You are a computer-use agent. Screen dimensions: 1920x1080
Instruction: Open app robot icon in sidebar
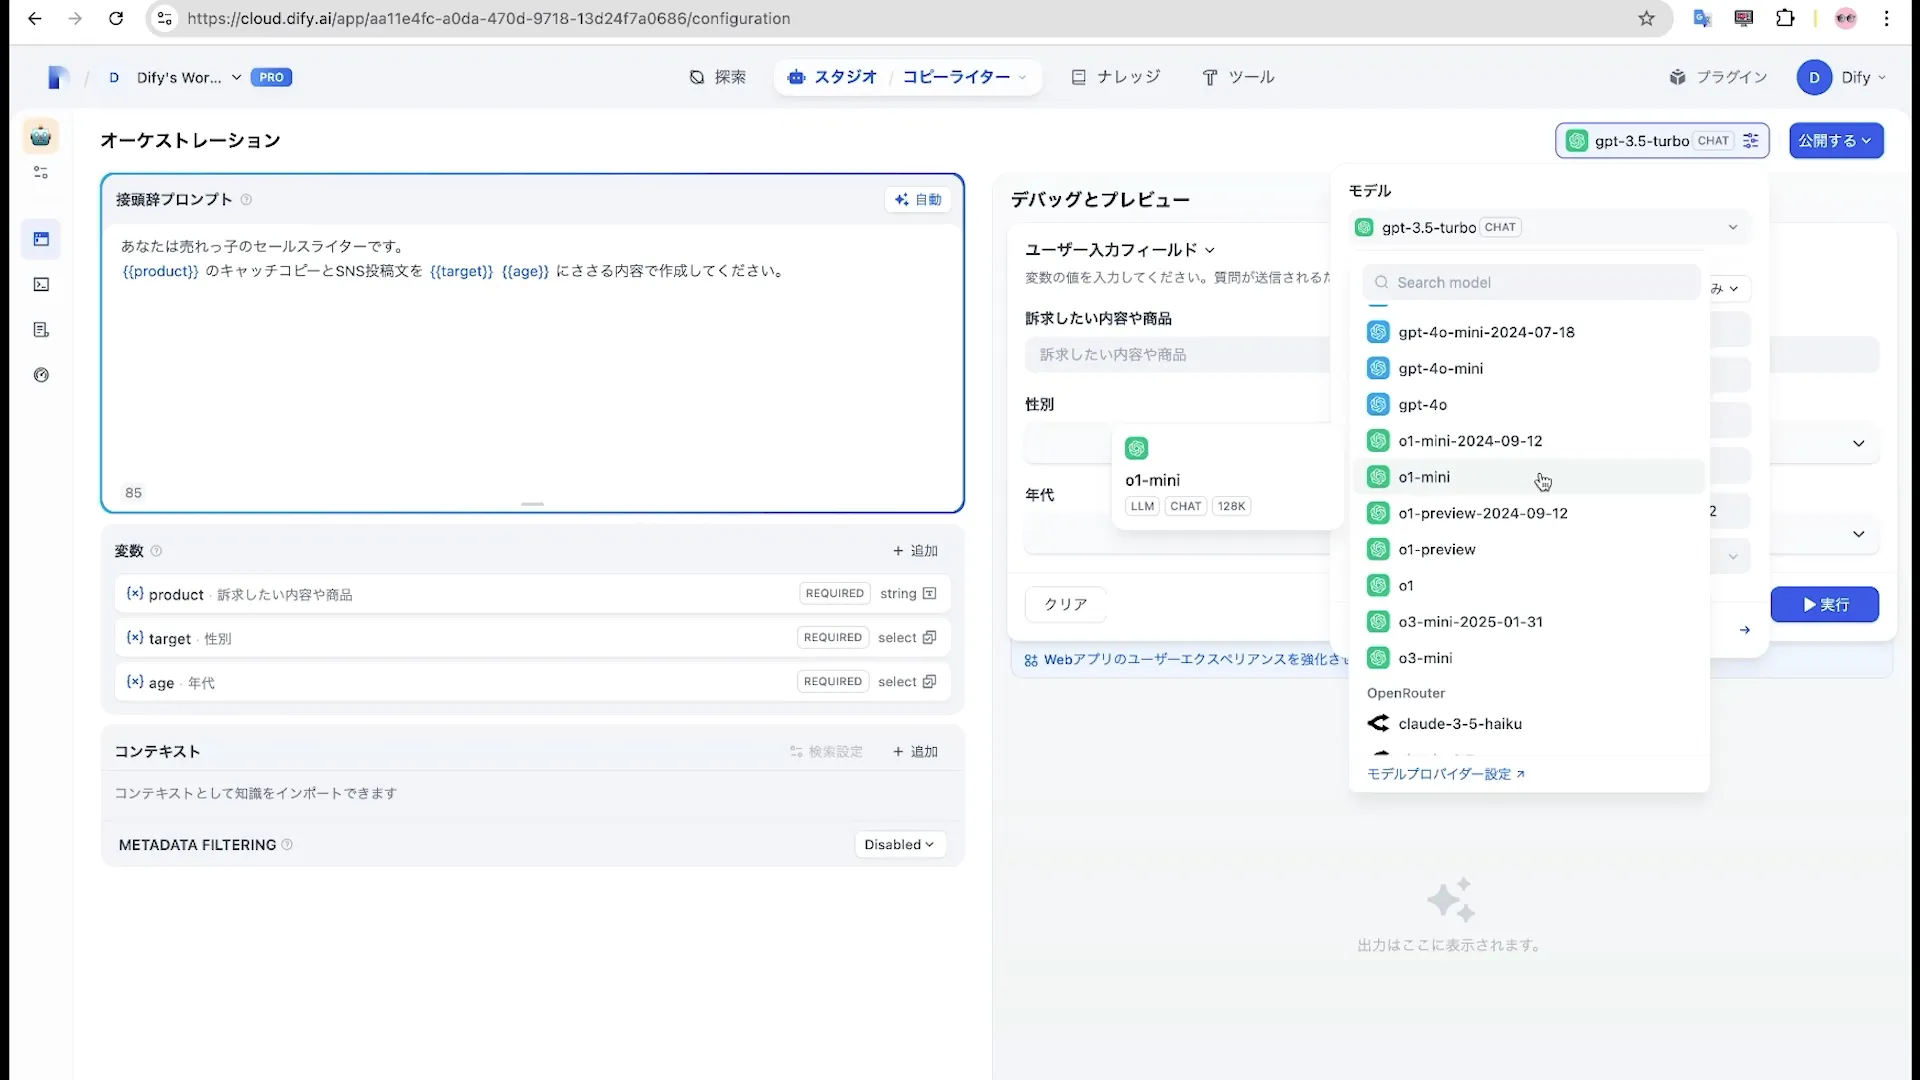tap(41, 136)
